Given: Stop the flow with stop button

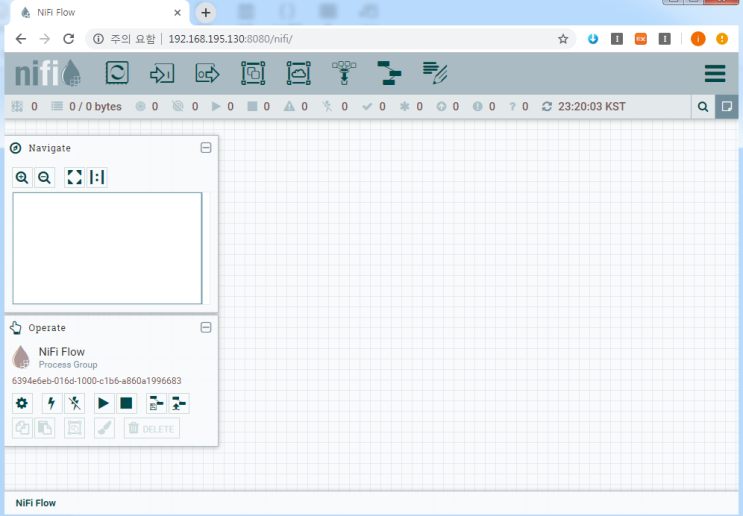Looking at the screenshot, I should (127, 403).
